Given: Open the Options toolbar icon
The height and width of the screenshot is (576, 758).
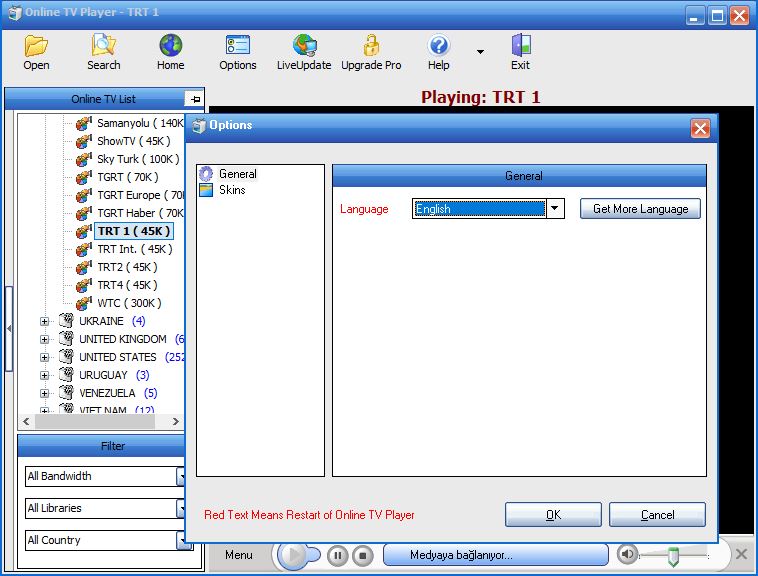Looking at the screenshot, I should (x=237, y=45).
